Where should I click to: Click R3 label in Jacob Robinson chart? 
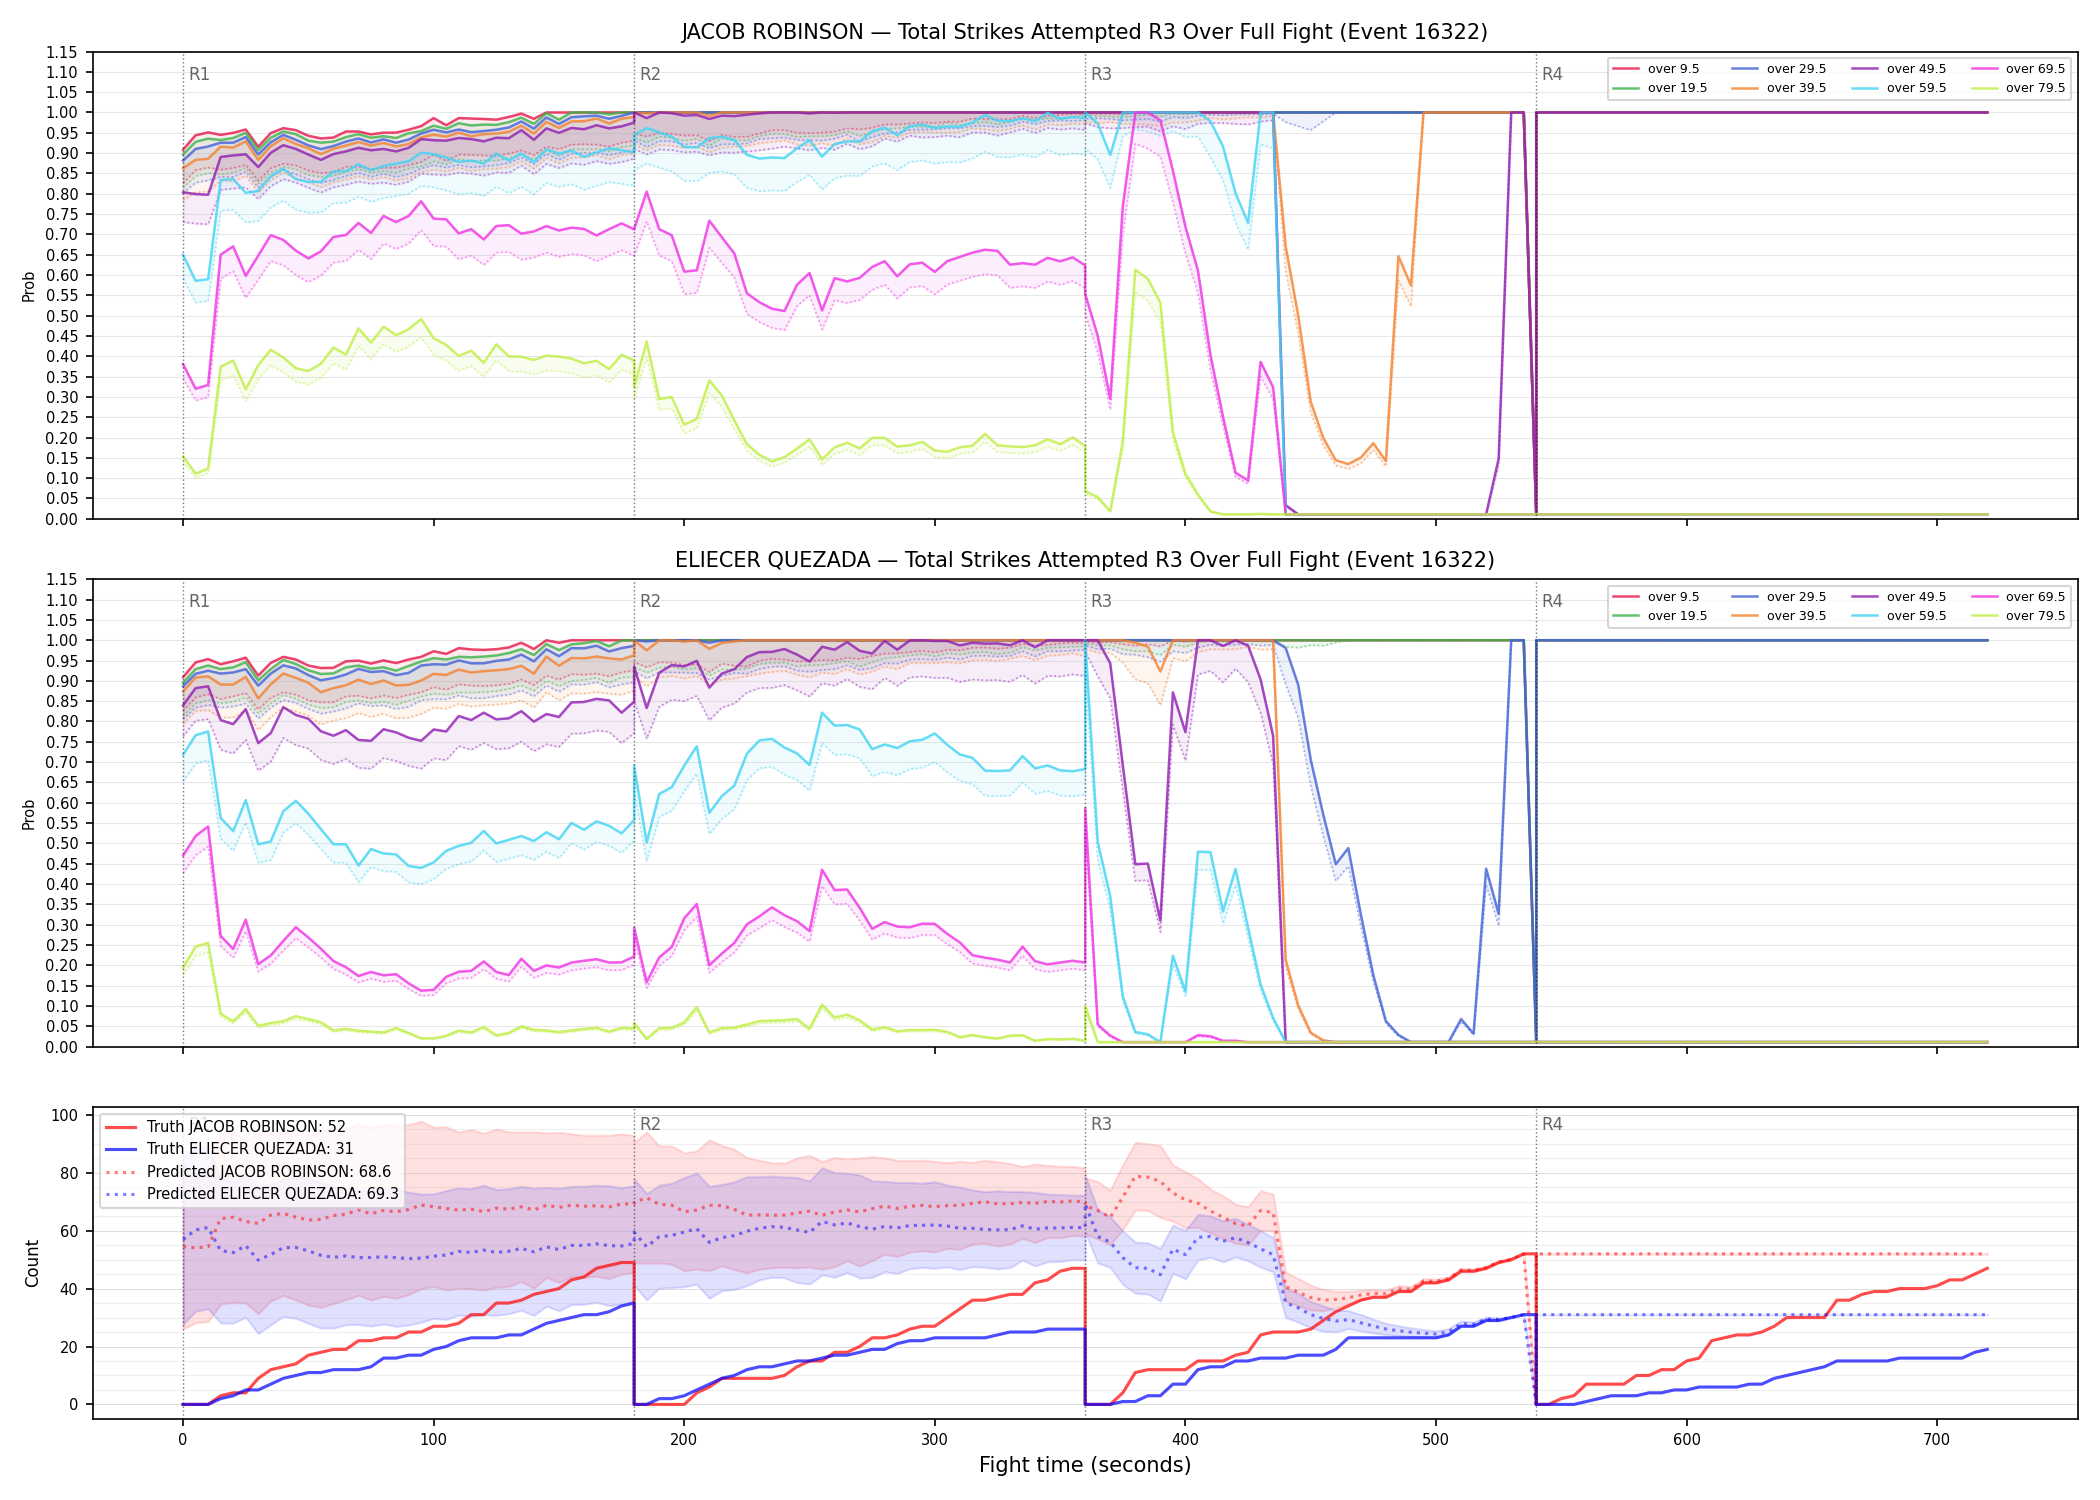click(x=1101, y=74)
